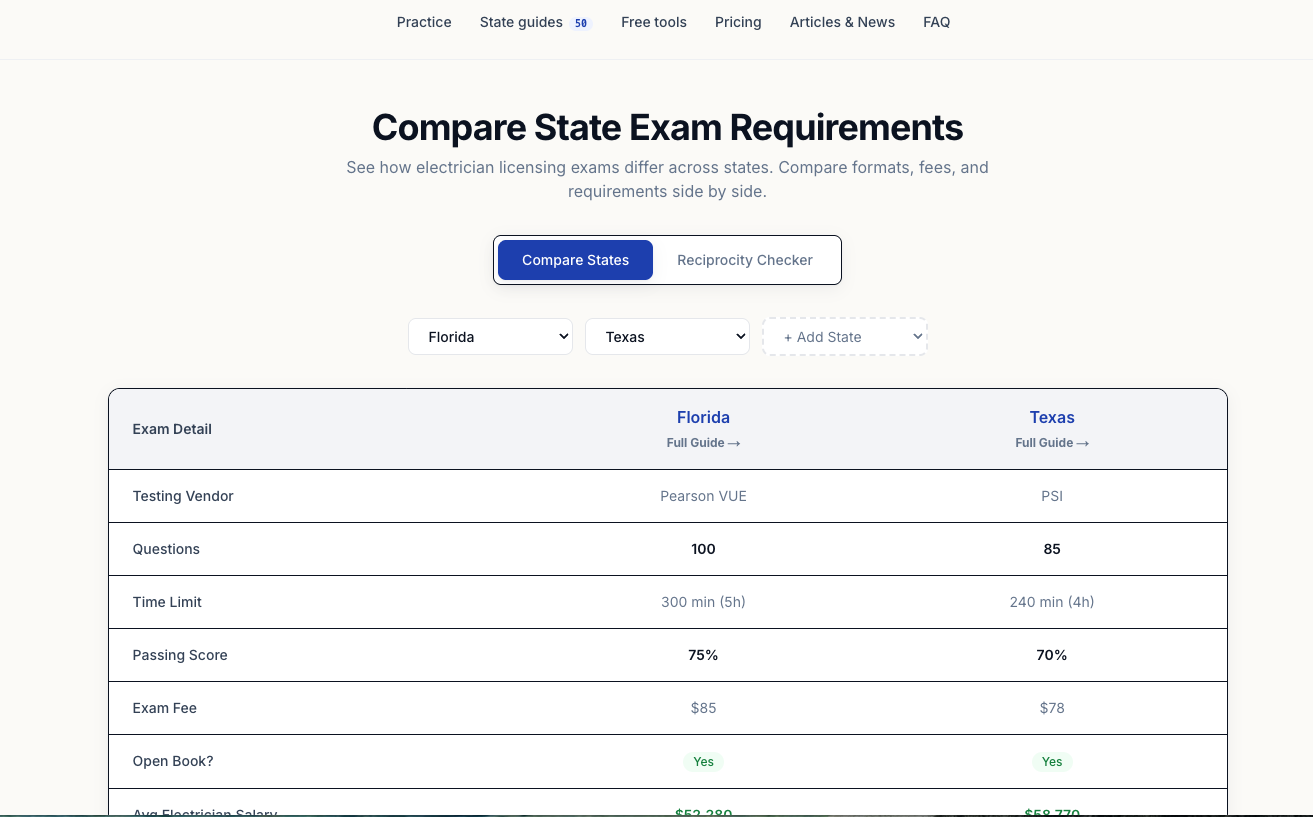Click the Testing Vendor row label
1313x817 pixels.
tap(183, 496)
